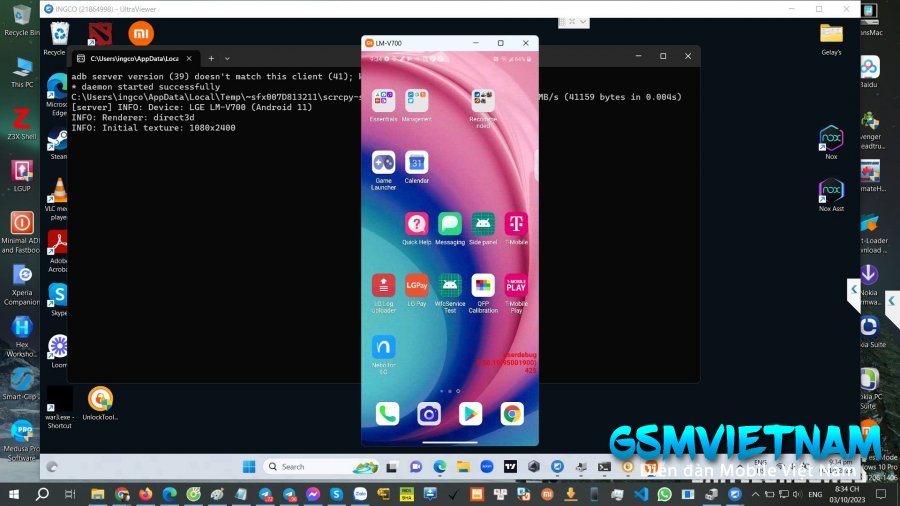The height and width of the screenshot is (506, 900).
Task: Open the Calendar app on the phone
Action: coord(417,162)
